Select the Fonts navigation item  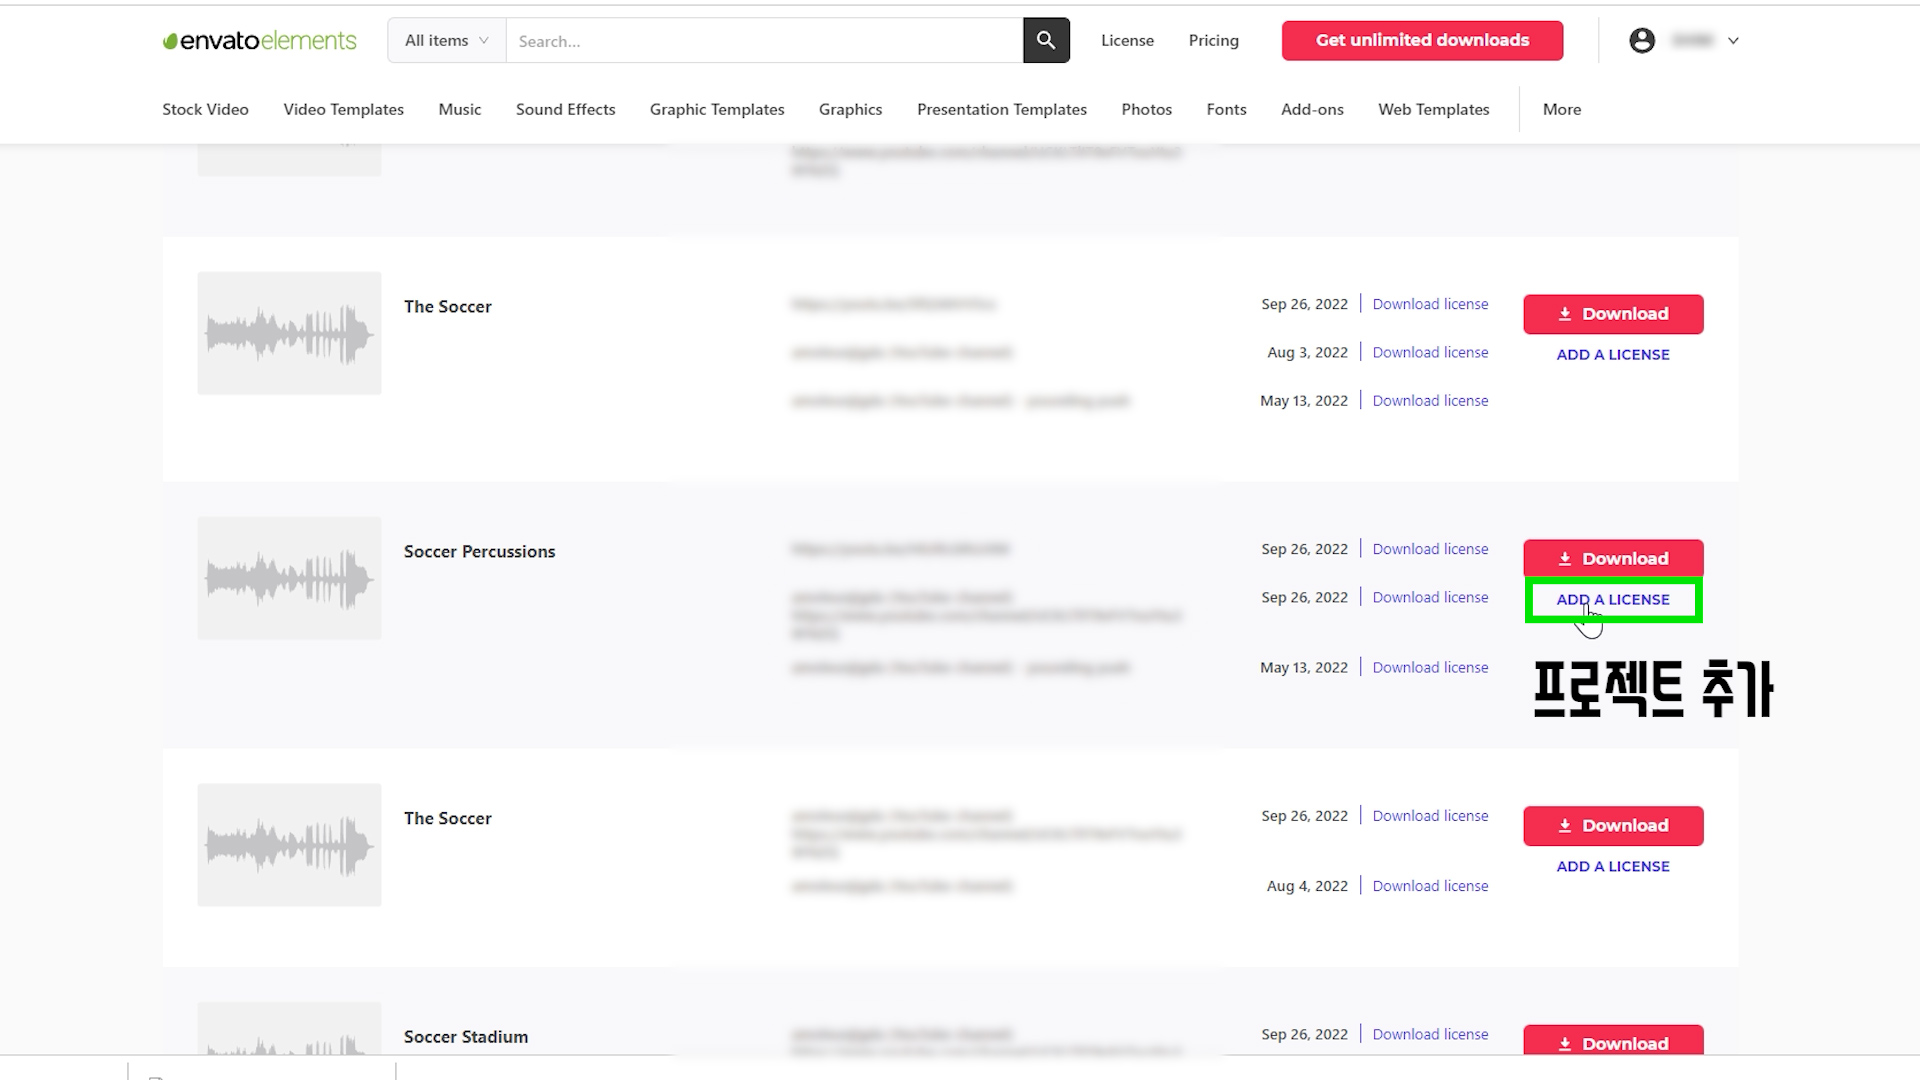point(1226,109)
